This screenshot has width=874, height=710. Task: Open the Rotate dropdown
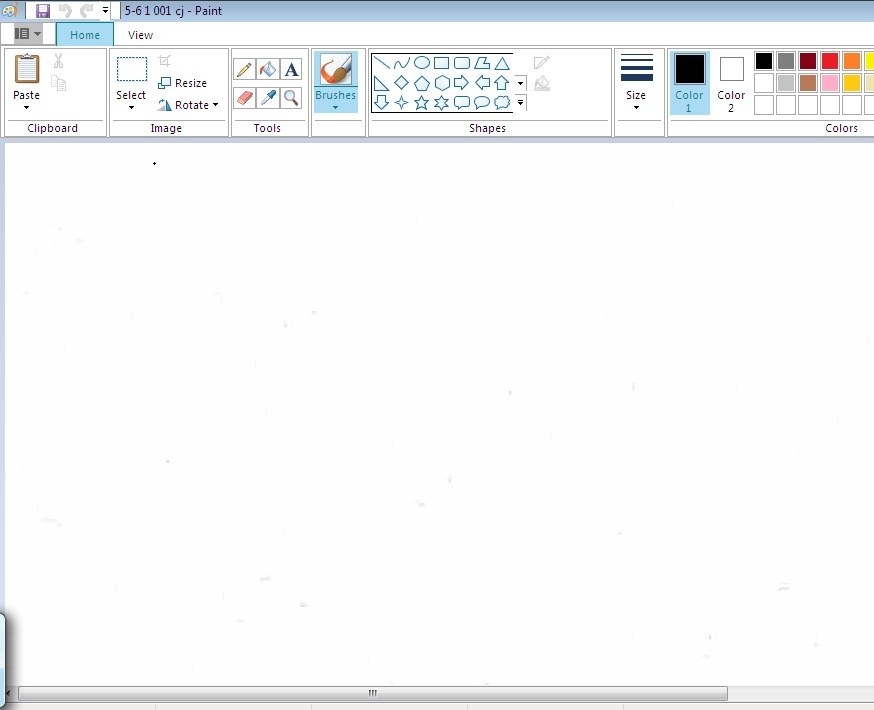click(x=188, y=105)
